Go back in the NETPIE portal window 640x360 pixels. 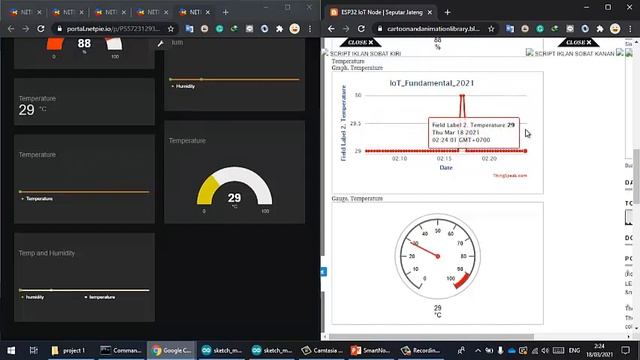coord(11,29)
